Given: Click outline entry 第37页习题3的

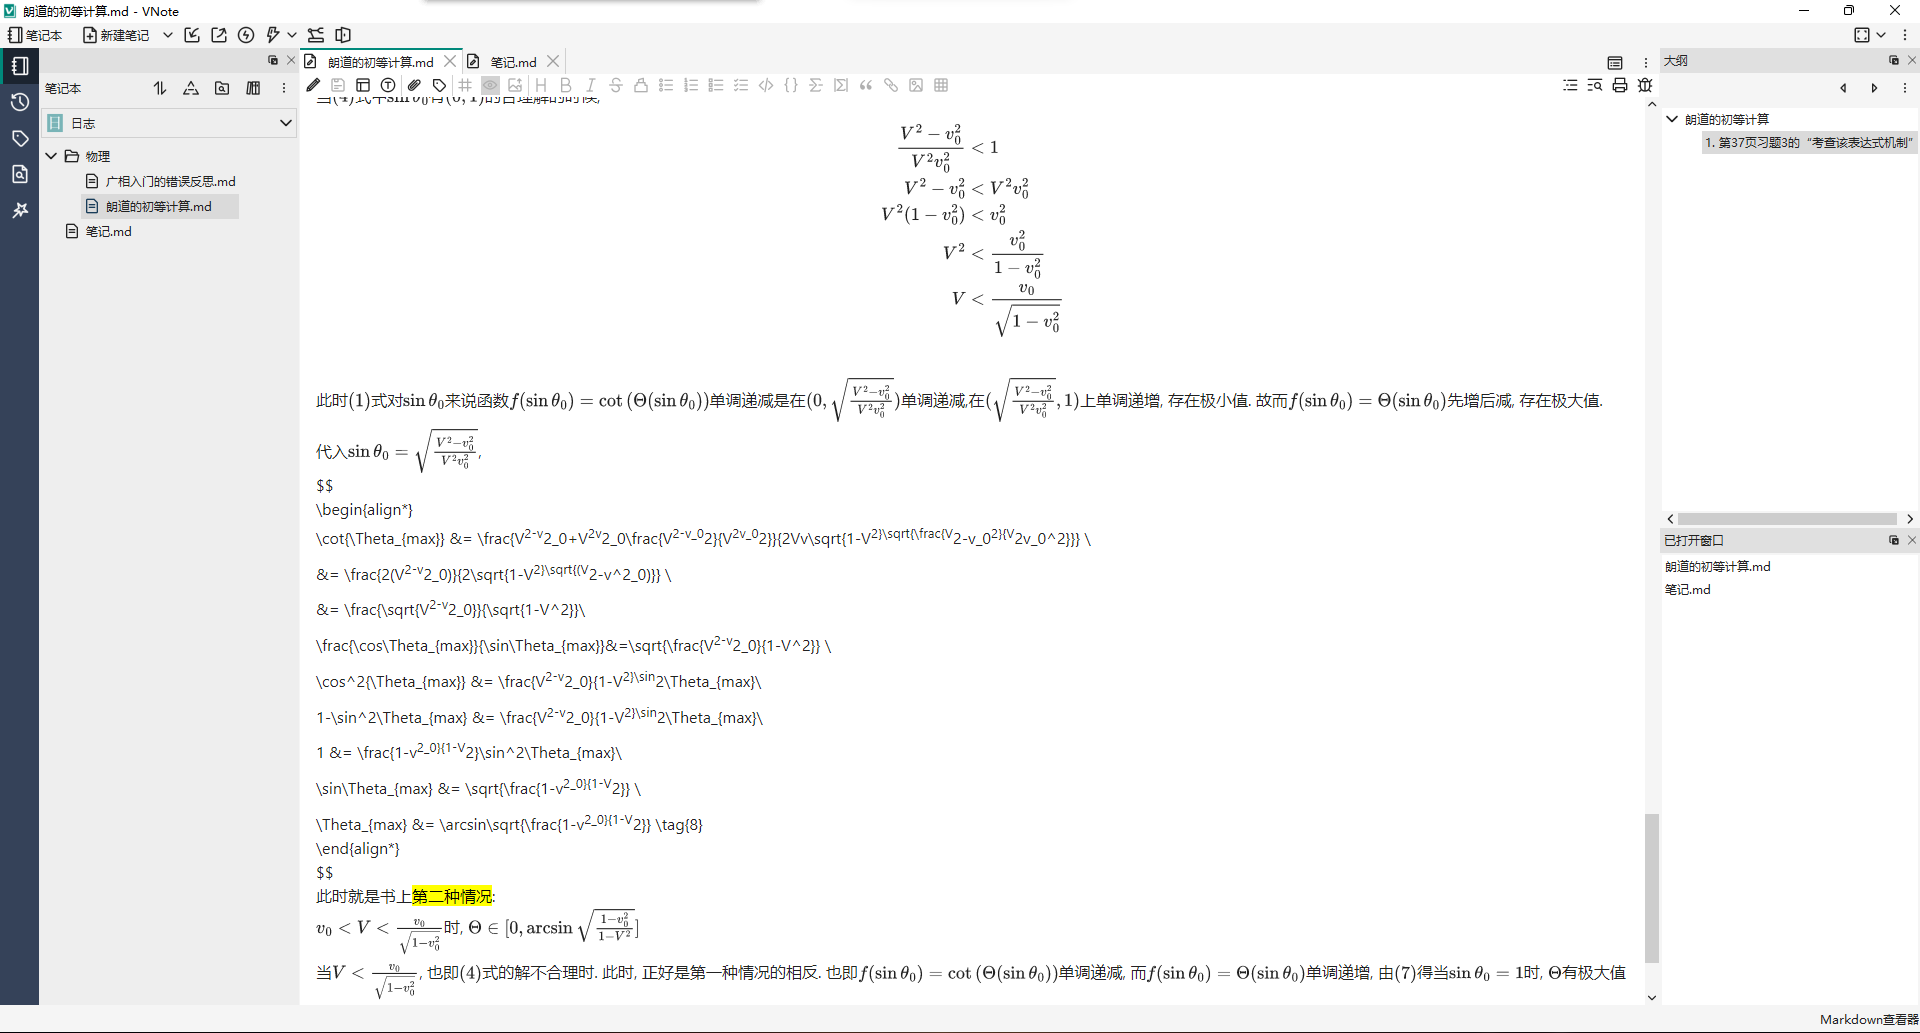Looking at the screenshot, I should click(x=1808, y=143).
